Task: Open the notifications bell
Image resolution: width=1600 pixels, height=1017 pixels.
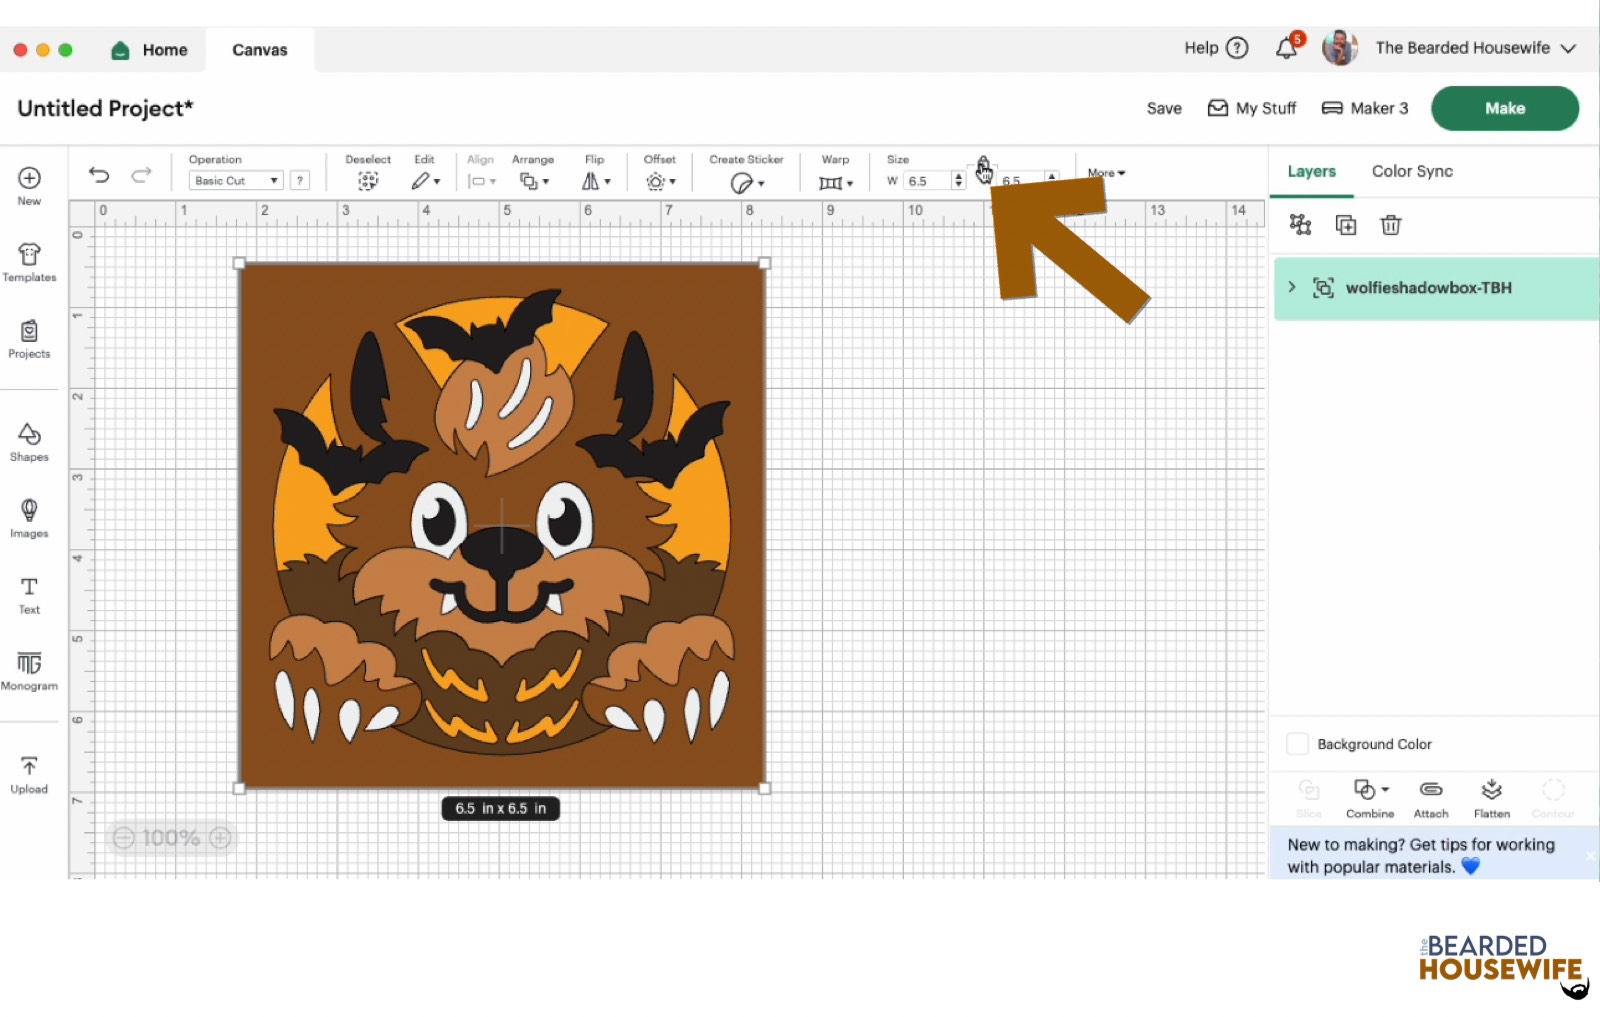Action: 1287,48
